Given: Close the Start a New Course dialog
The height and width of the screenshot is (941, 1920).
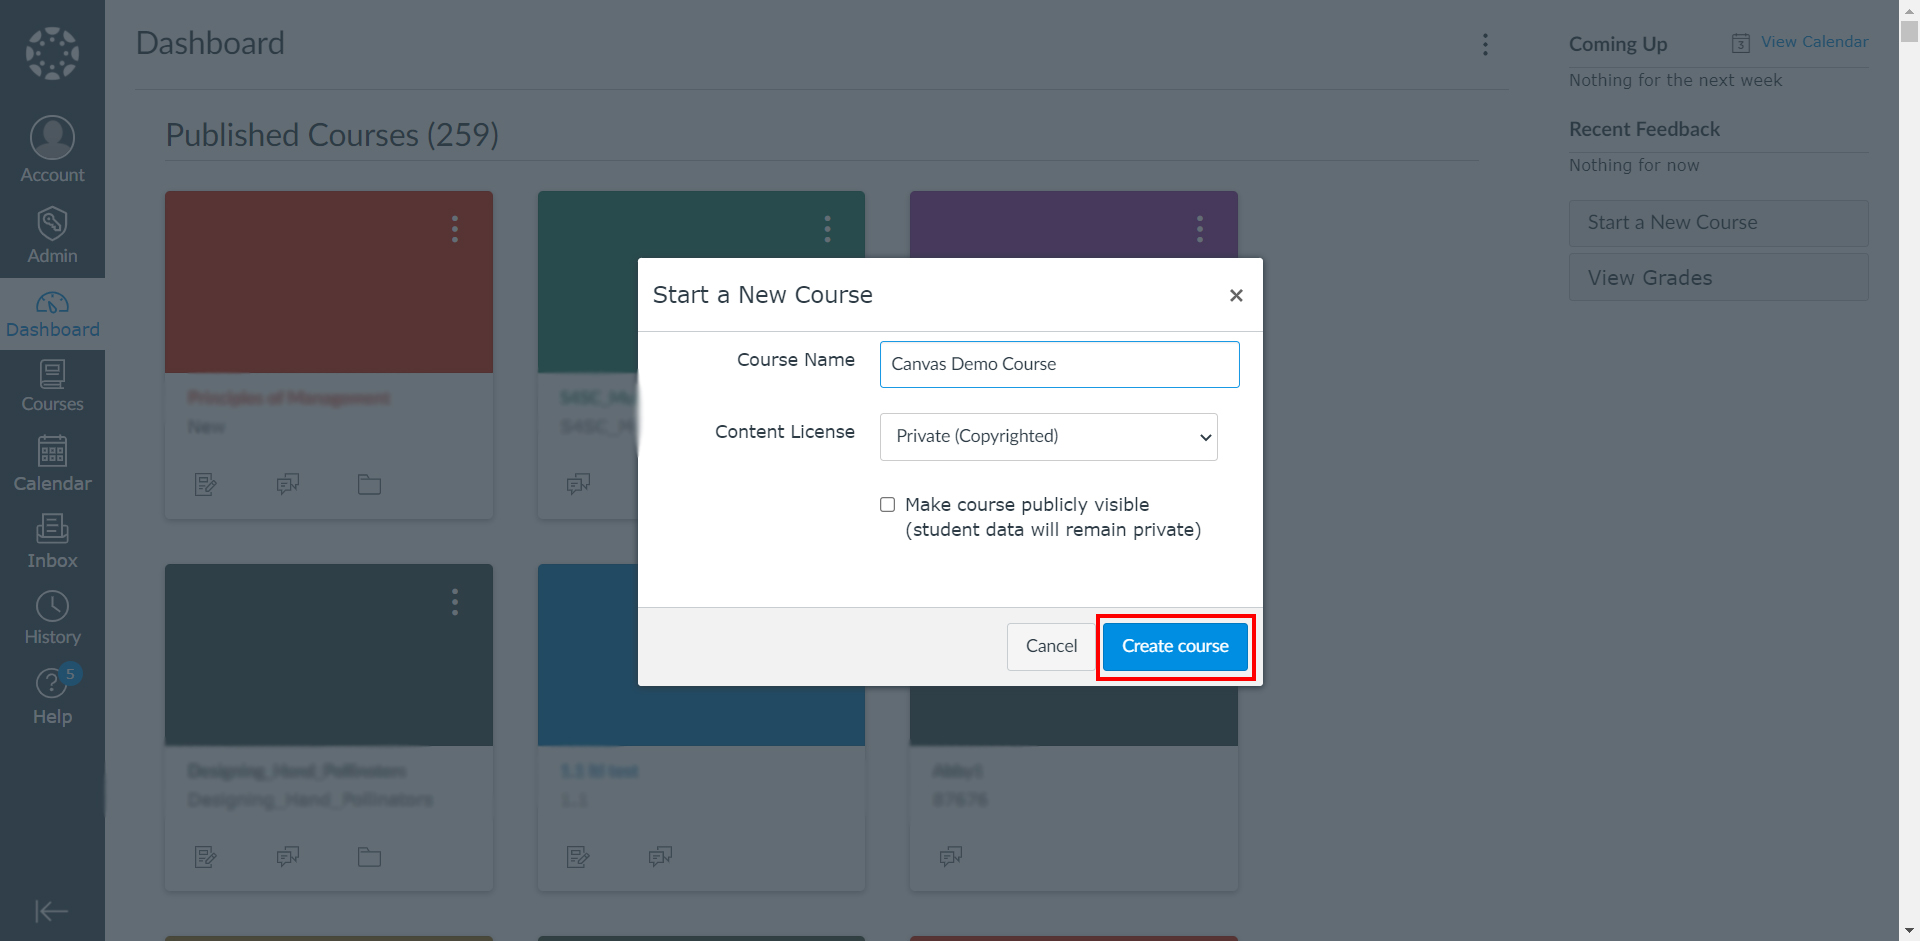Looking at the screenshot, I should coord(1236,295).
